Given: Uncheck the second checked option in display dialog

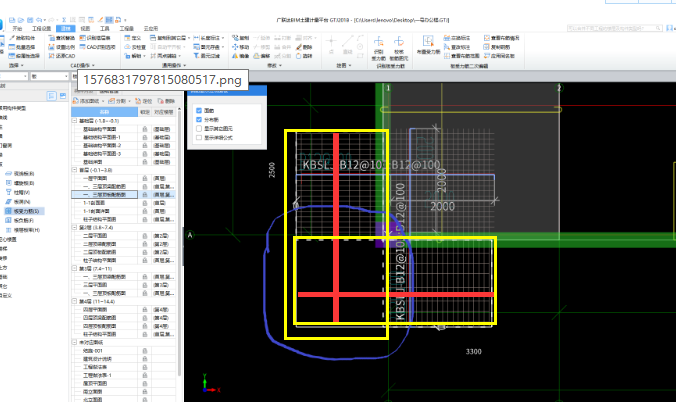Looking at the screenshot, I should [x=199, y=119].
